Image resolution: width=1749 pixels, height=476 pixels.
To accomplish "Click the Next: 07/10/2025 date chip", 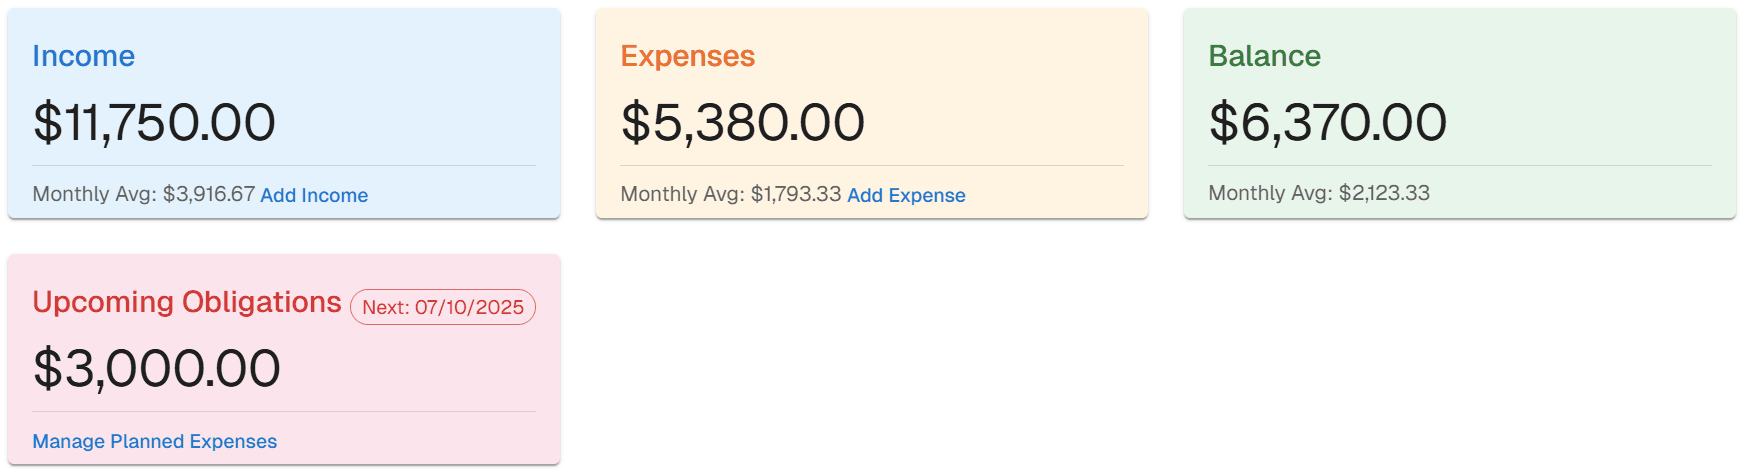I will tap(443, 307).
